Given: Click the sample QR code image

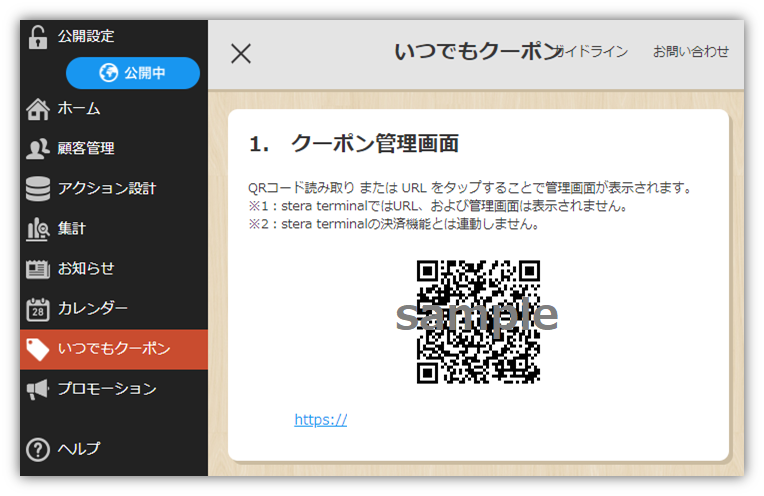Looking at the screenshot, I should click(478, 322).
